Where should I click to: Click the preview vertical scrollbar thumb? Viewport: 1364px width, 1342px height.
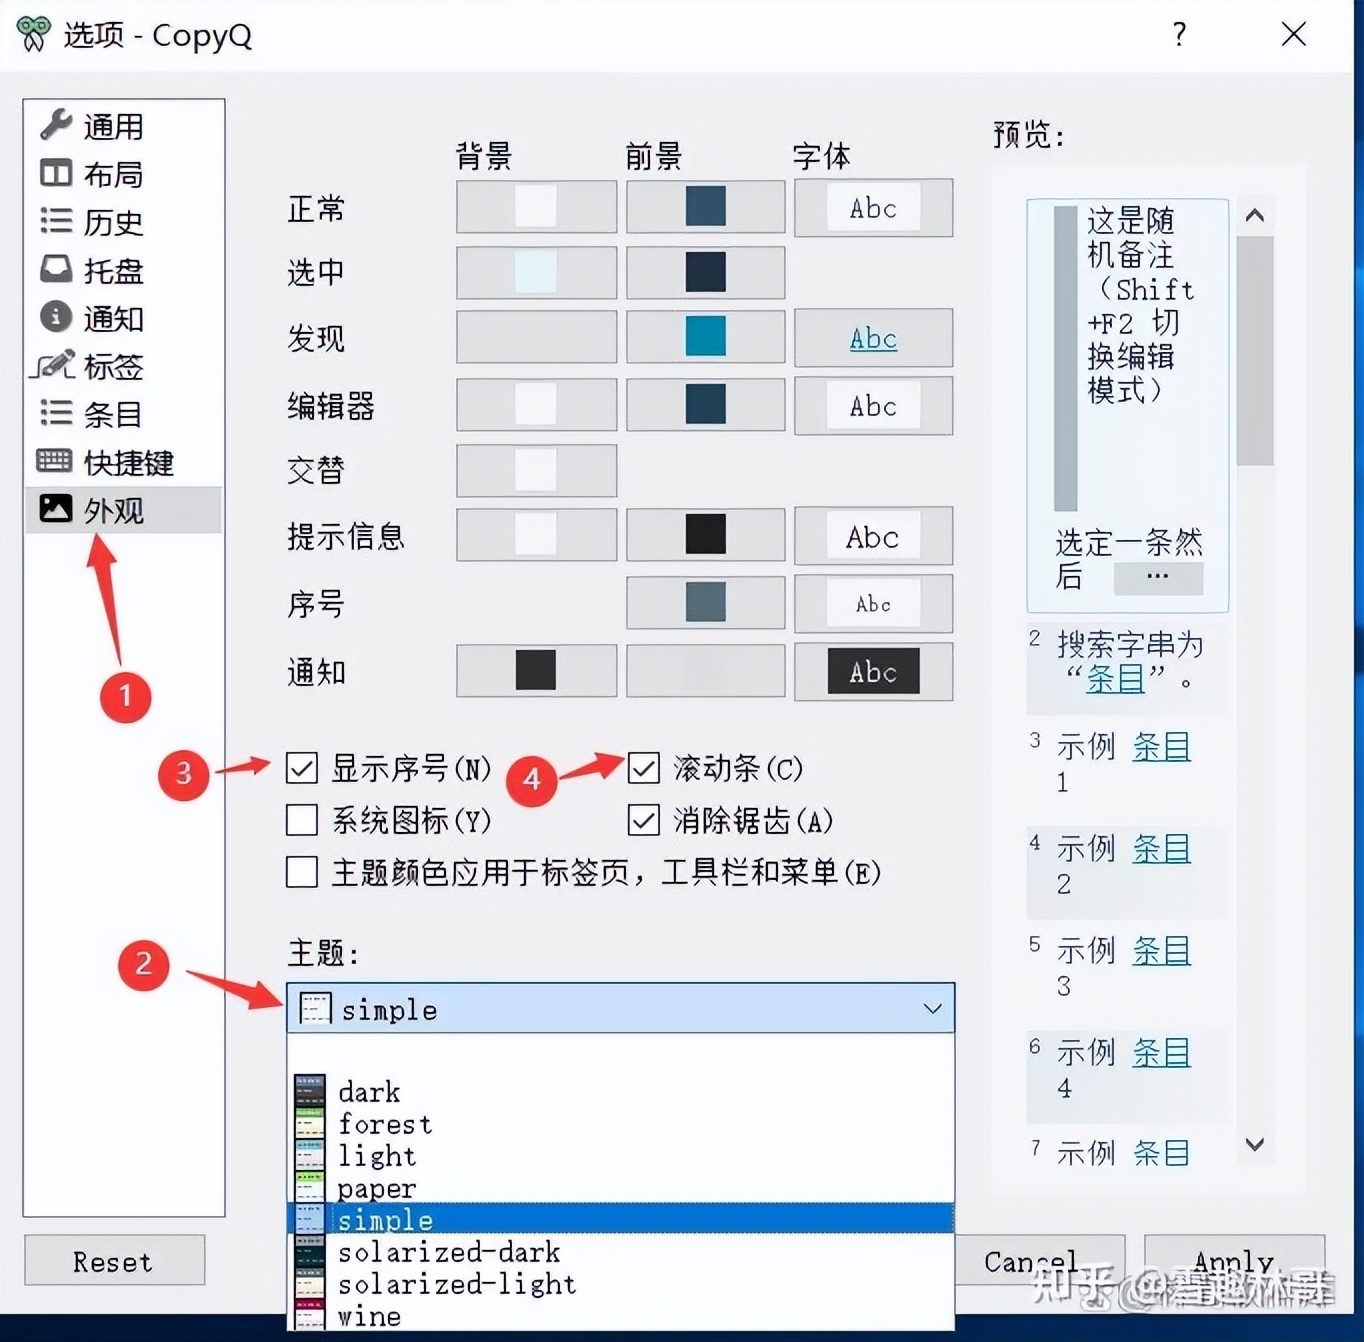[1255, 351]
